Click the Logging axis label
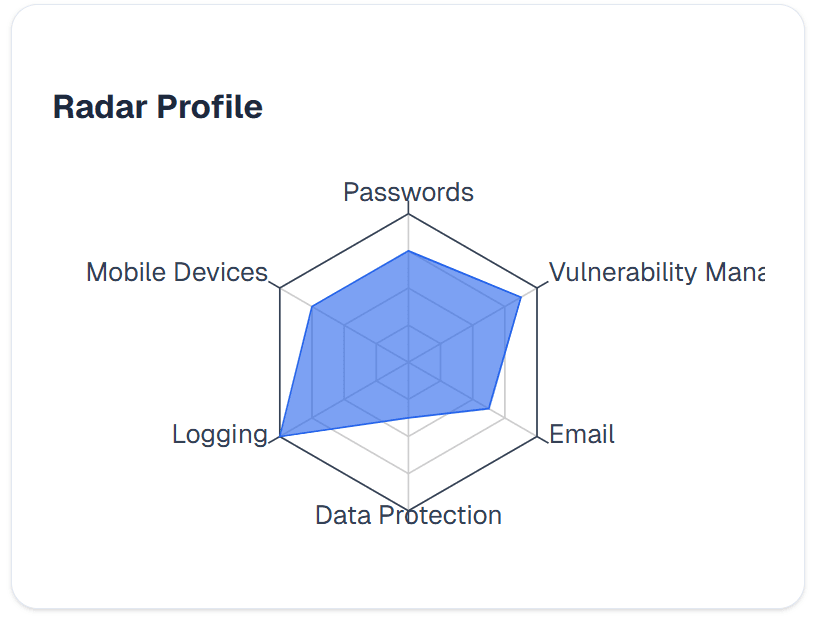 click(220, 434)
